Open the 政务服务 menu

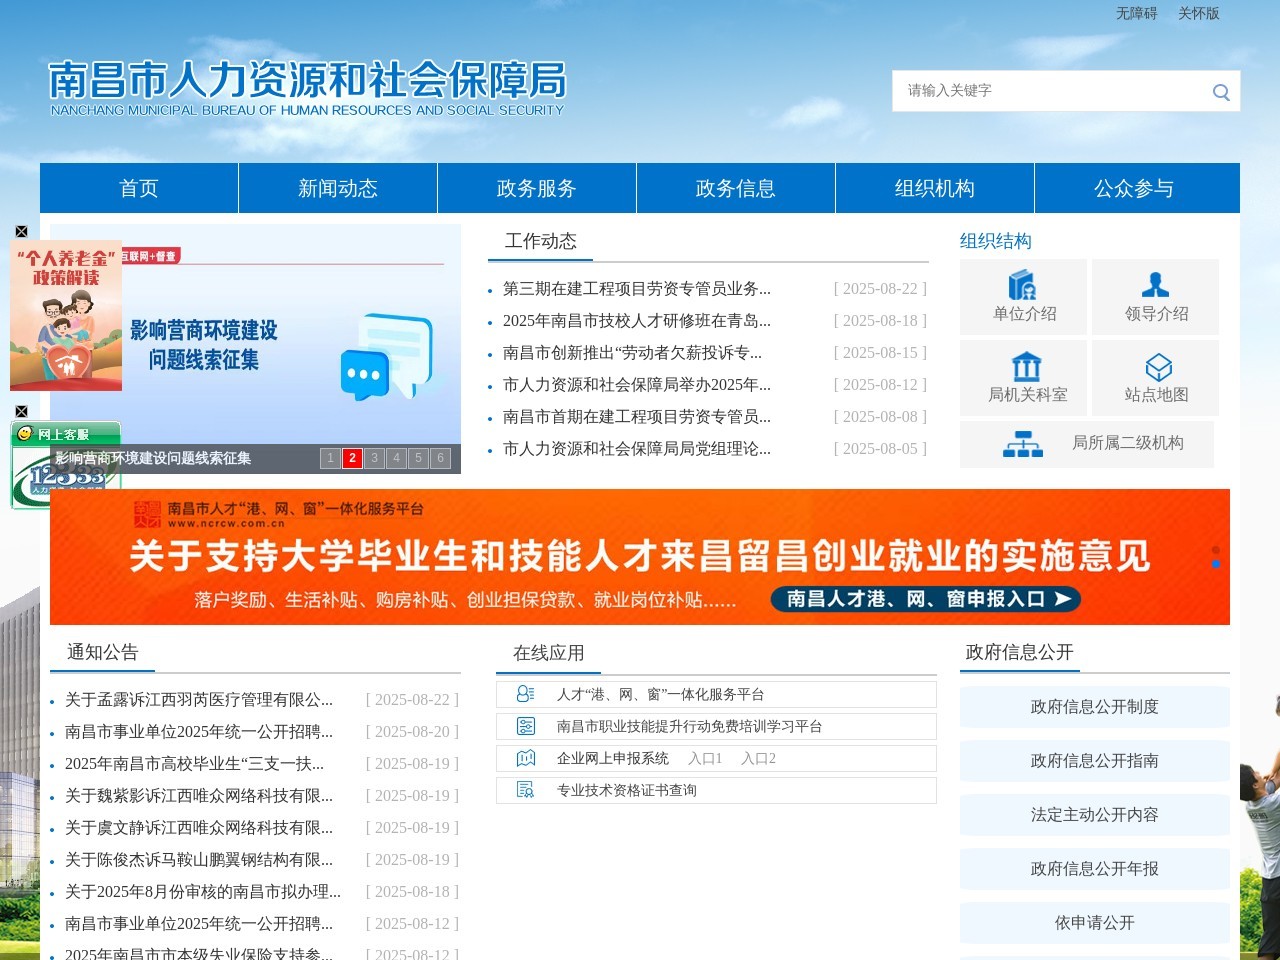click(x=536, y=188)
